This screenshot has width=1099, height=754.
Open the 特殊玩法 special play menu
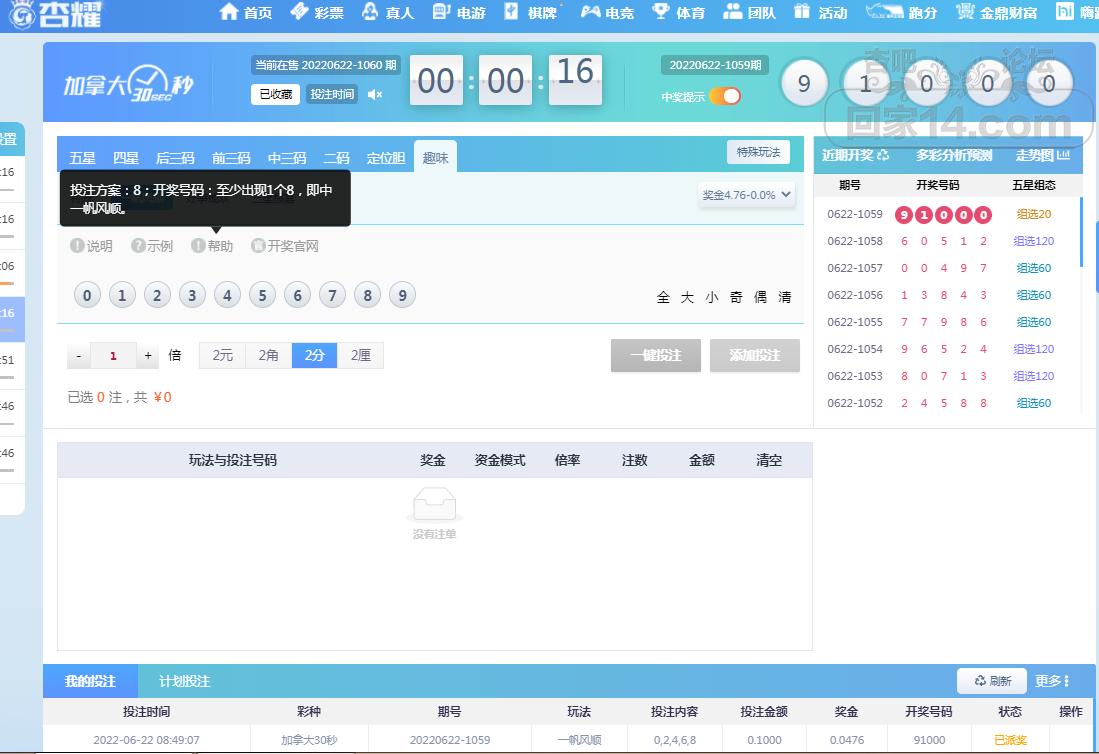click(757, 152)
